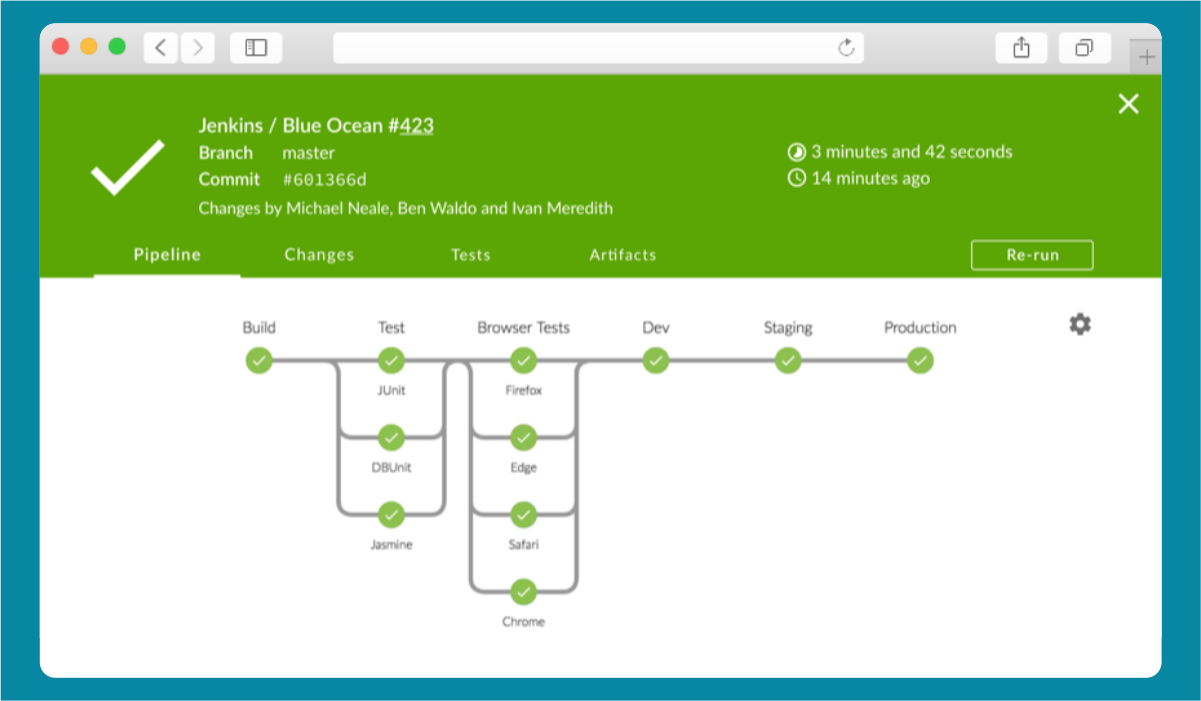Click the Staging stage label

[x=788, y=328]
